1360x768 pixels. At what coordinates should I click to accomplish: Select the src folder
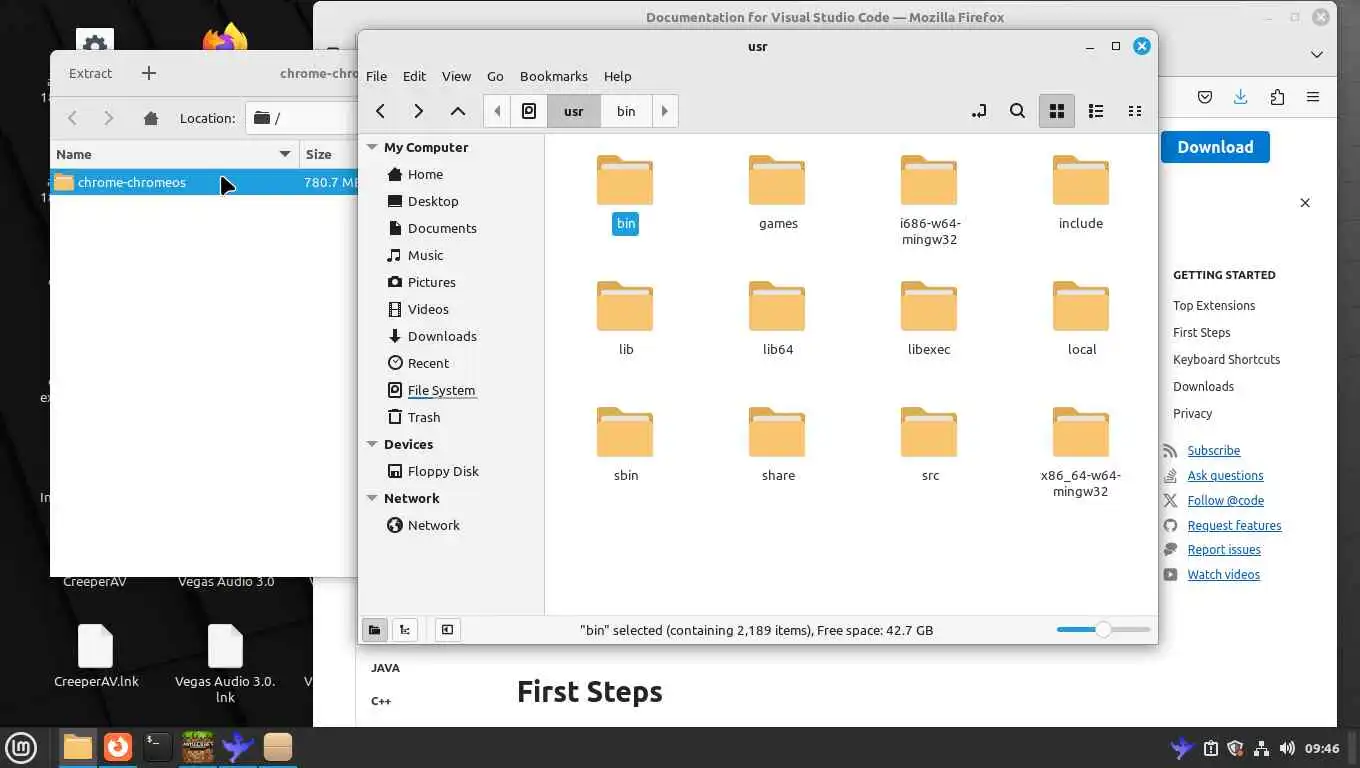coord(930,445)
